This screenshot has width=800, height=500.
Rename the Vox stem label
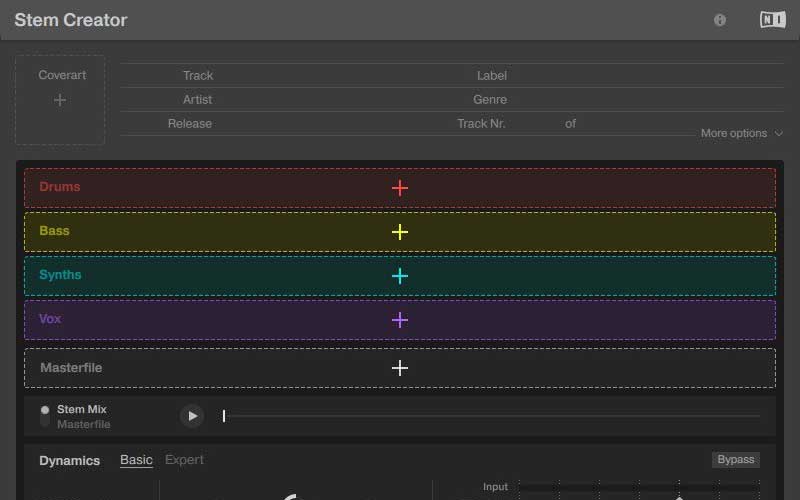[50, 318]
